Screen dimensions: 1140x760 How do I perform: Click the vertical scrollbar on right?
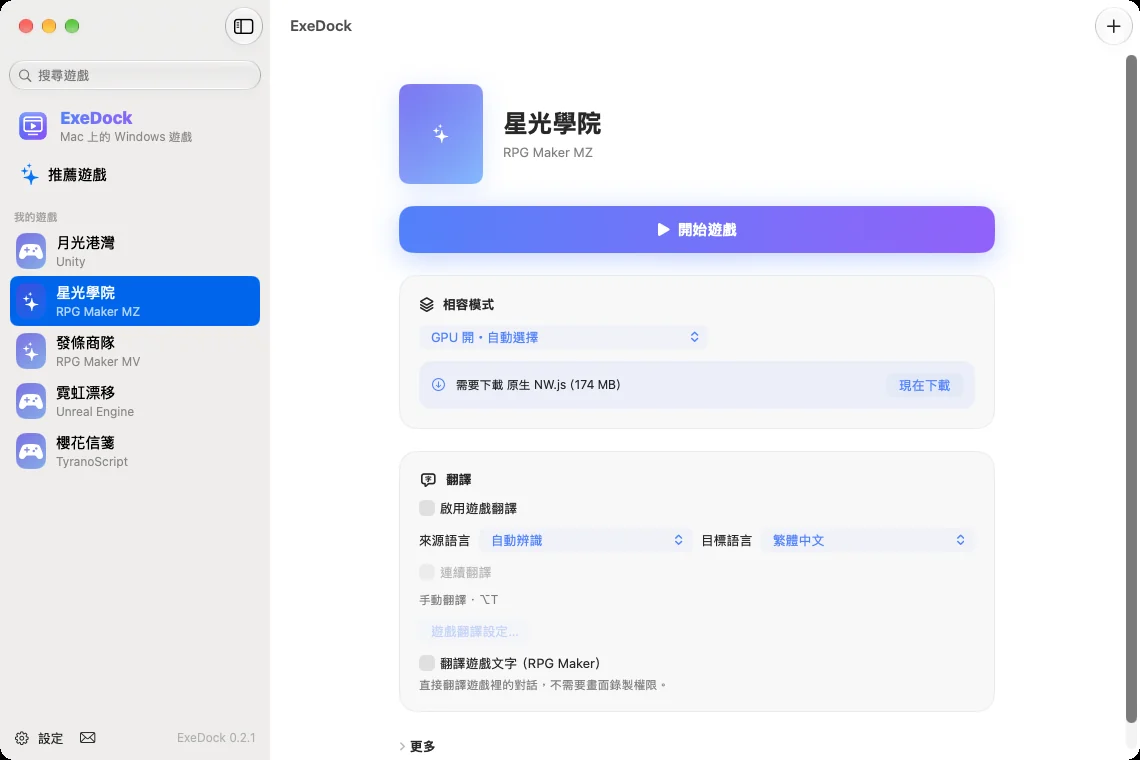[1131, 389]
